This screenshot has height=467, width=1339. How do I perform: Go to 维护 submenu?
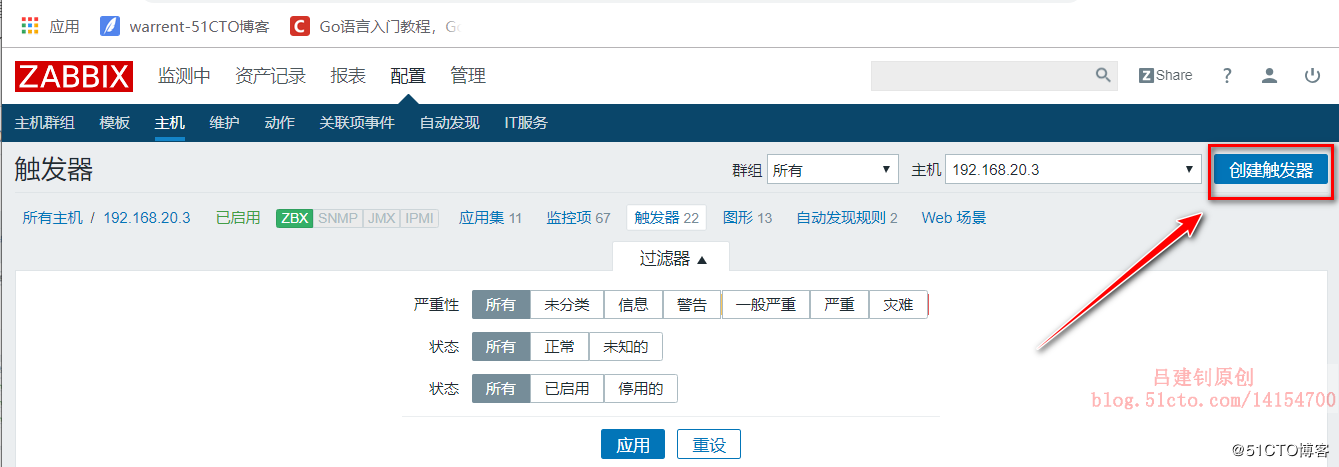(x=224, y=123)
